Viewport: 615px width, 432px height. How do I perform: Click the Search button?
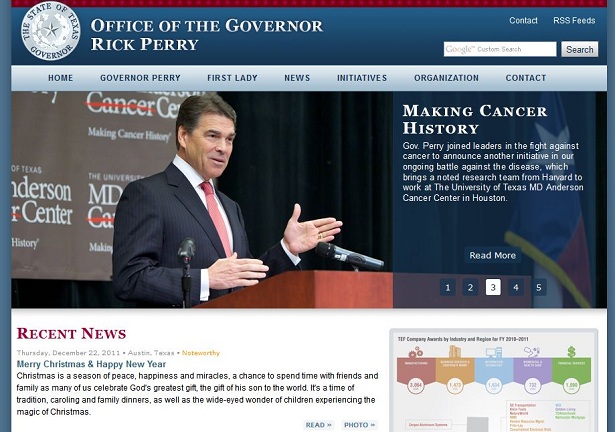(580, 49)
